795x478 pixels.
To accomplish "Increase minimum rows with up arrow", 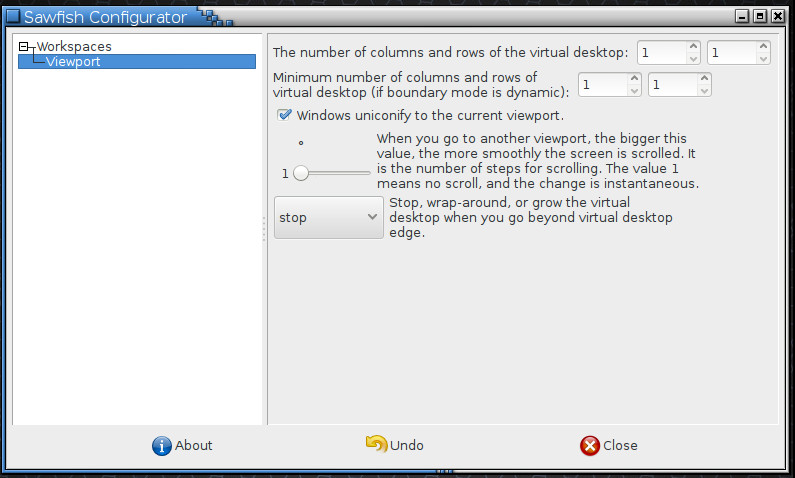I will (x=704, y=79).
